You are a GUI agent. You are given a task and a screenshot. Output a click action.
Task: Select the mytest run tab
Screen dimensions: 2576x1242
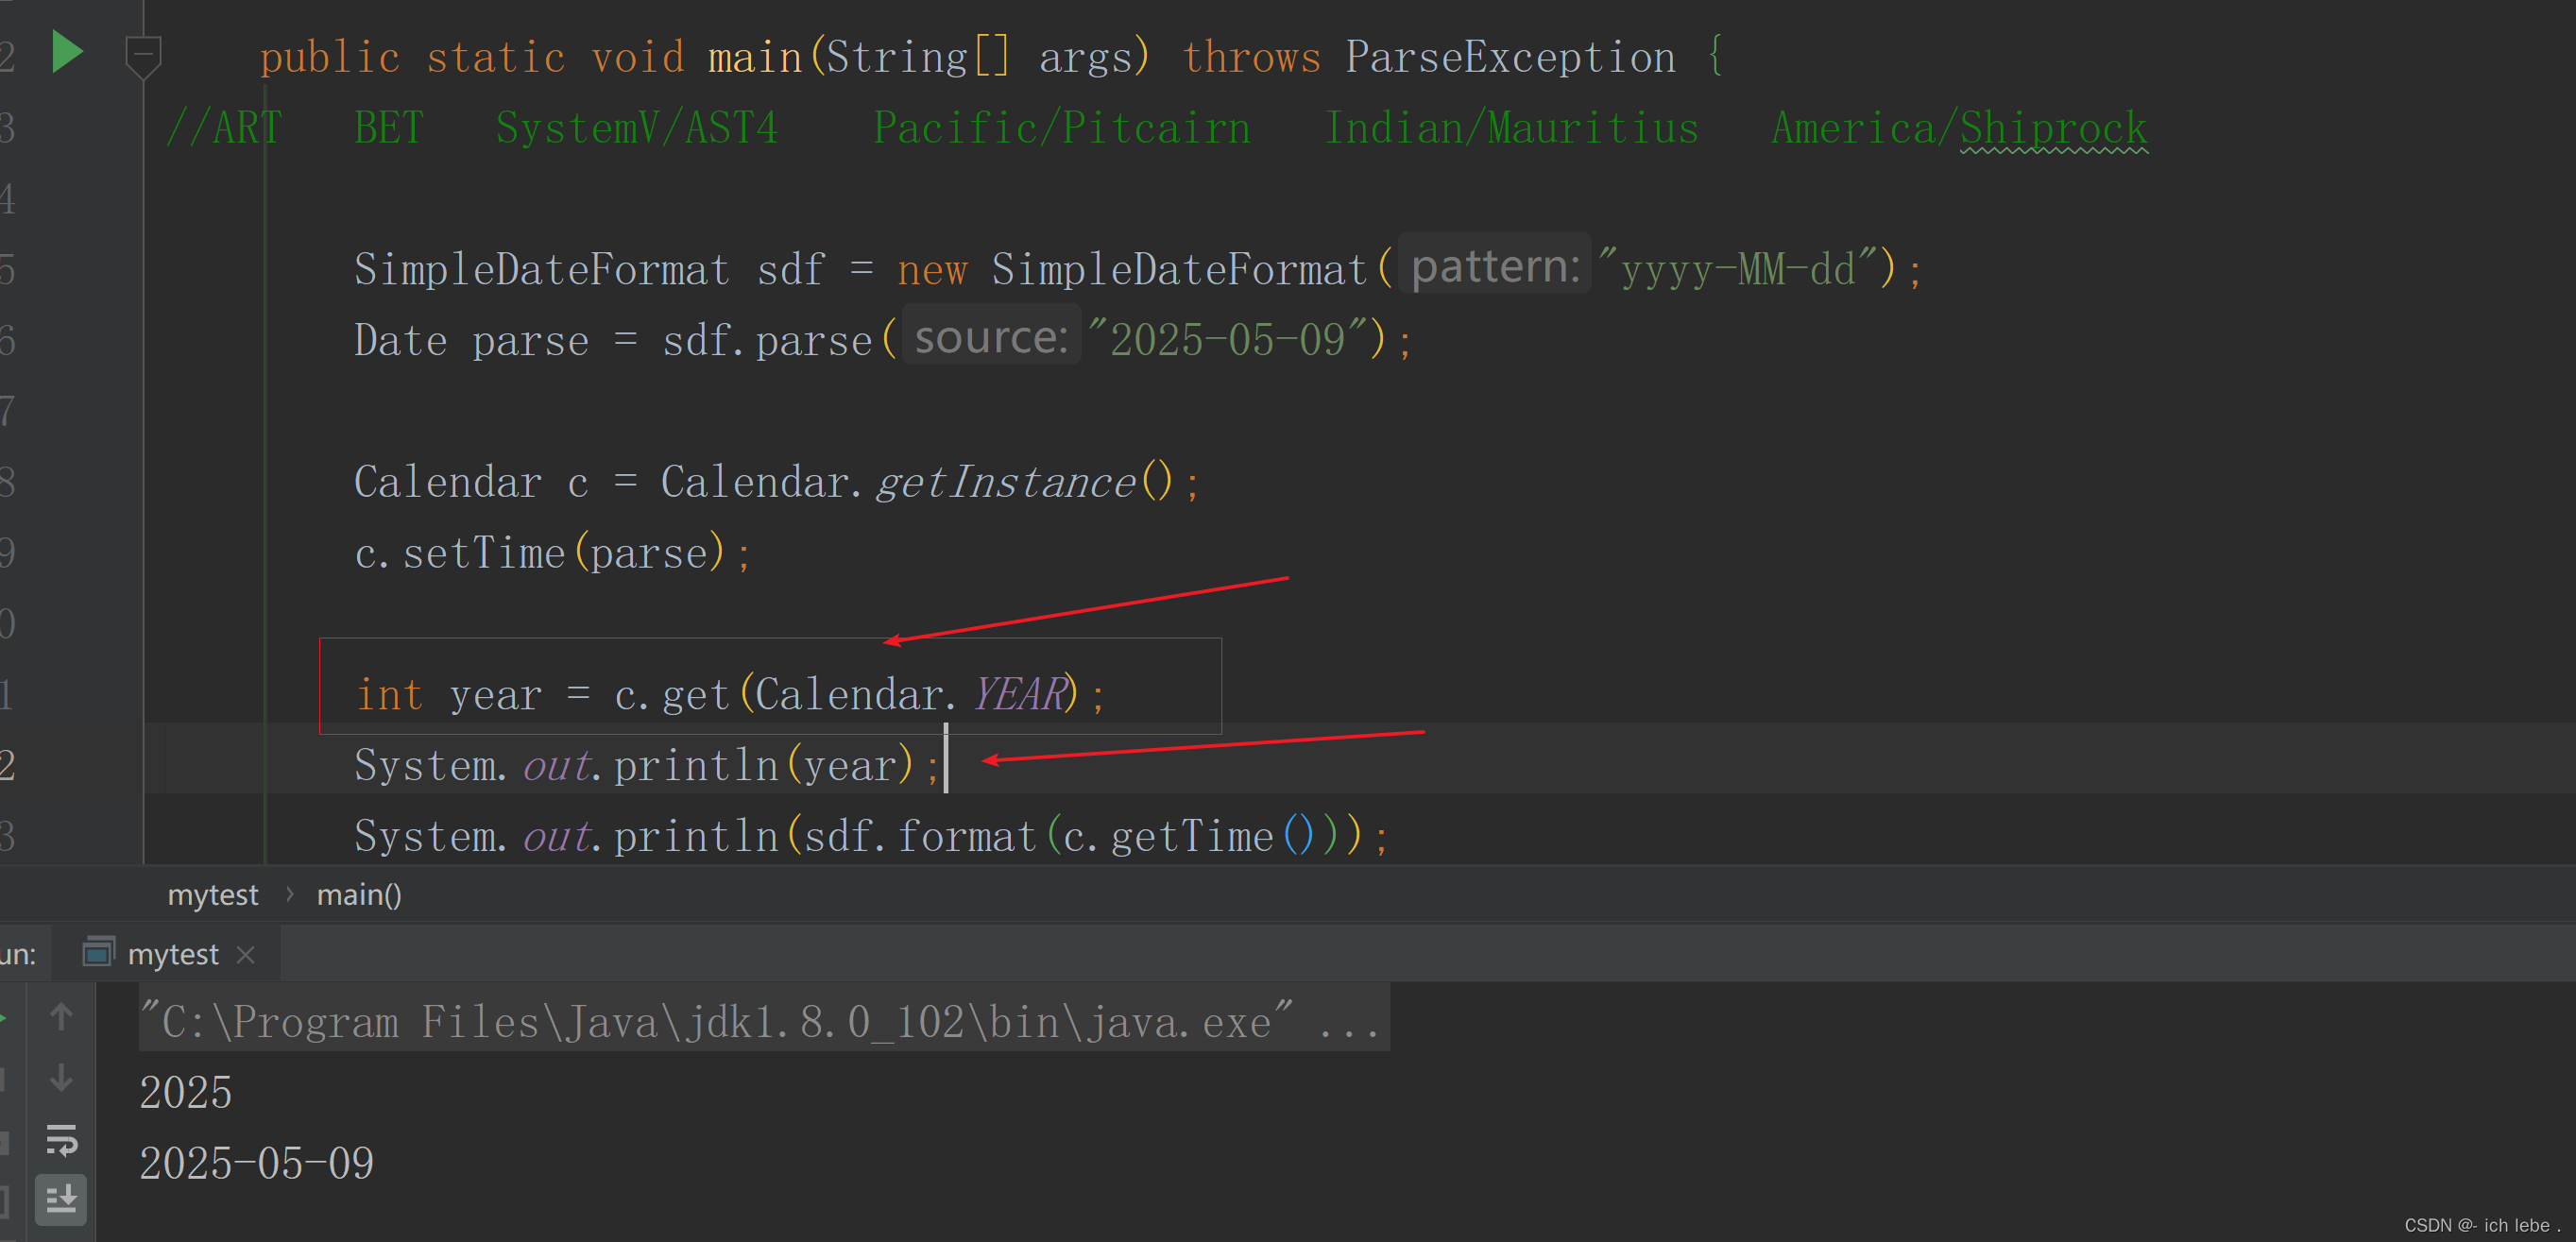[x=172, y=954]
